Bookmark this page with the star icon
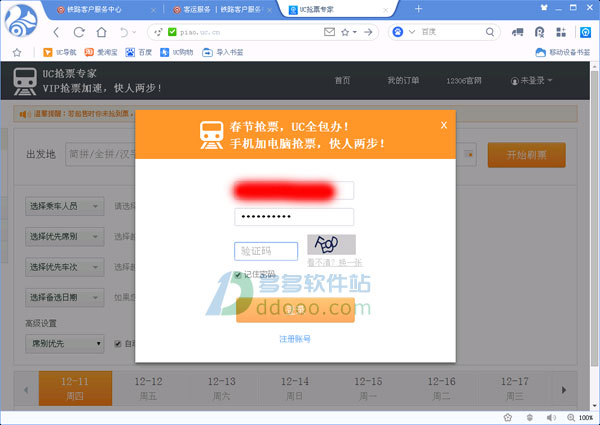The image size is (600, 425). (x=345, y=33)
